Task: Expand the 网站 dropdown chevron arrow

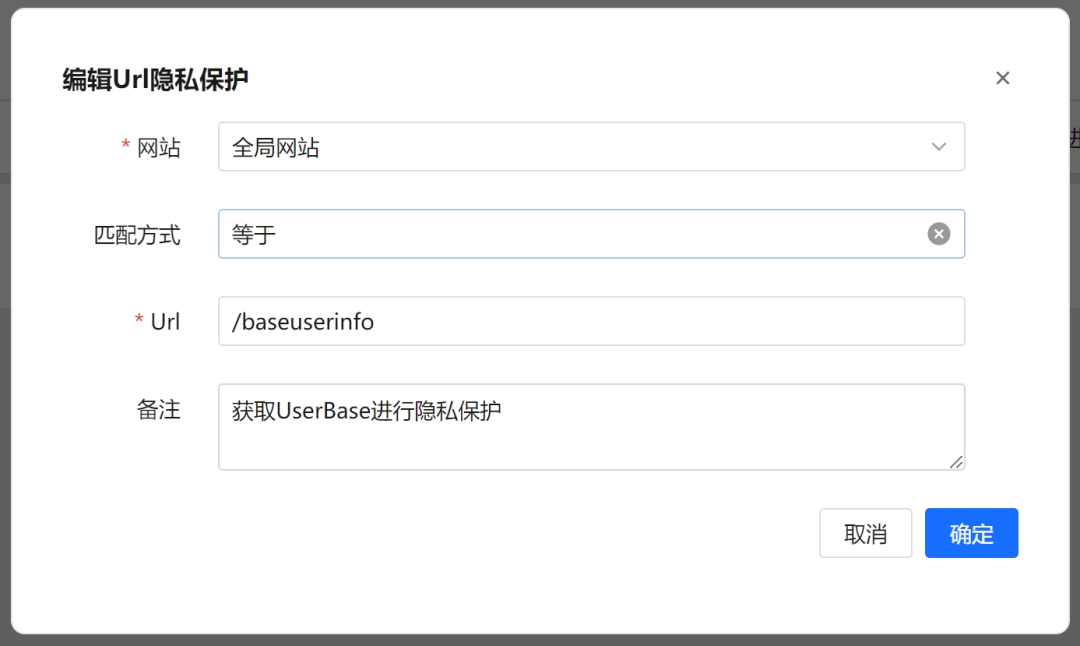Action: pyautogui.click(x=938, y=147)
